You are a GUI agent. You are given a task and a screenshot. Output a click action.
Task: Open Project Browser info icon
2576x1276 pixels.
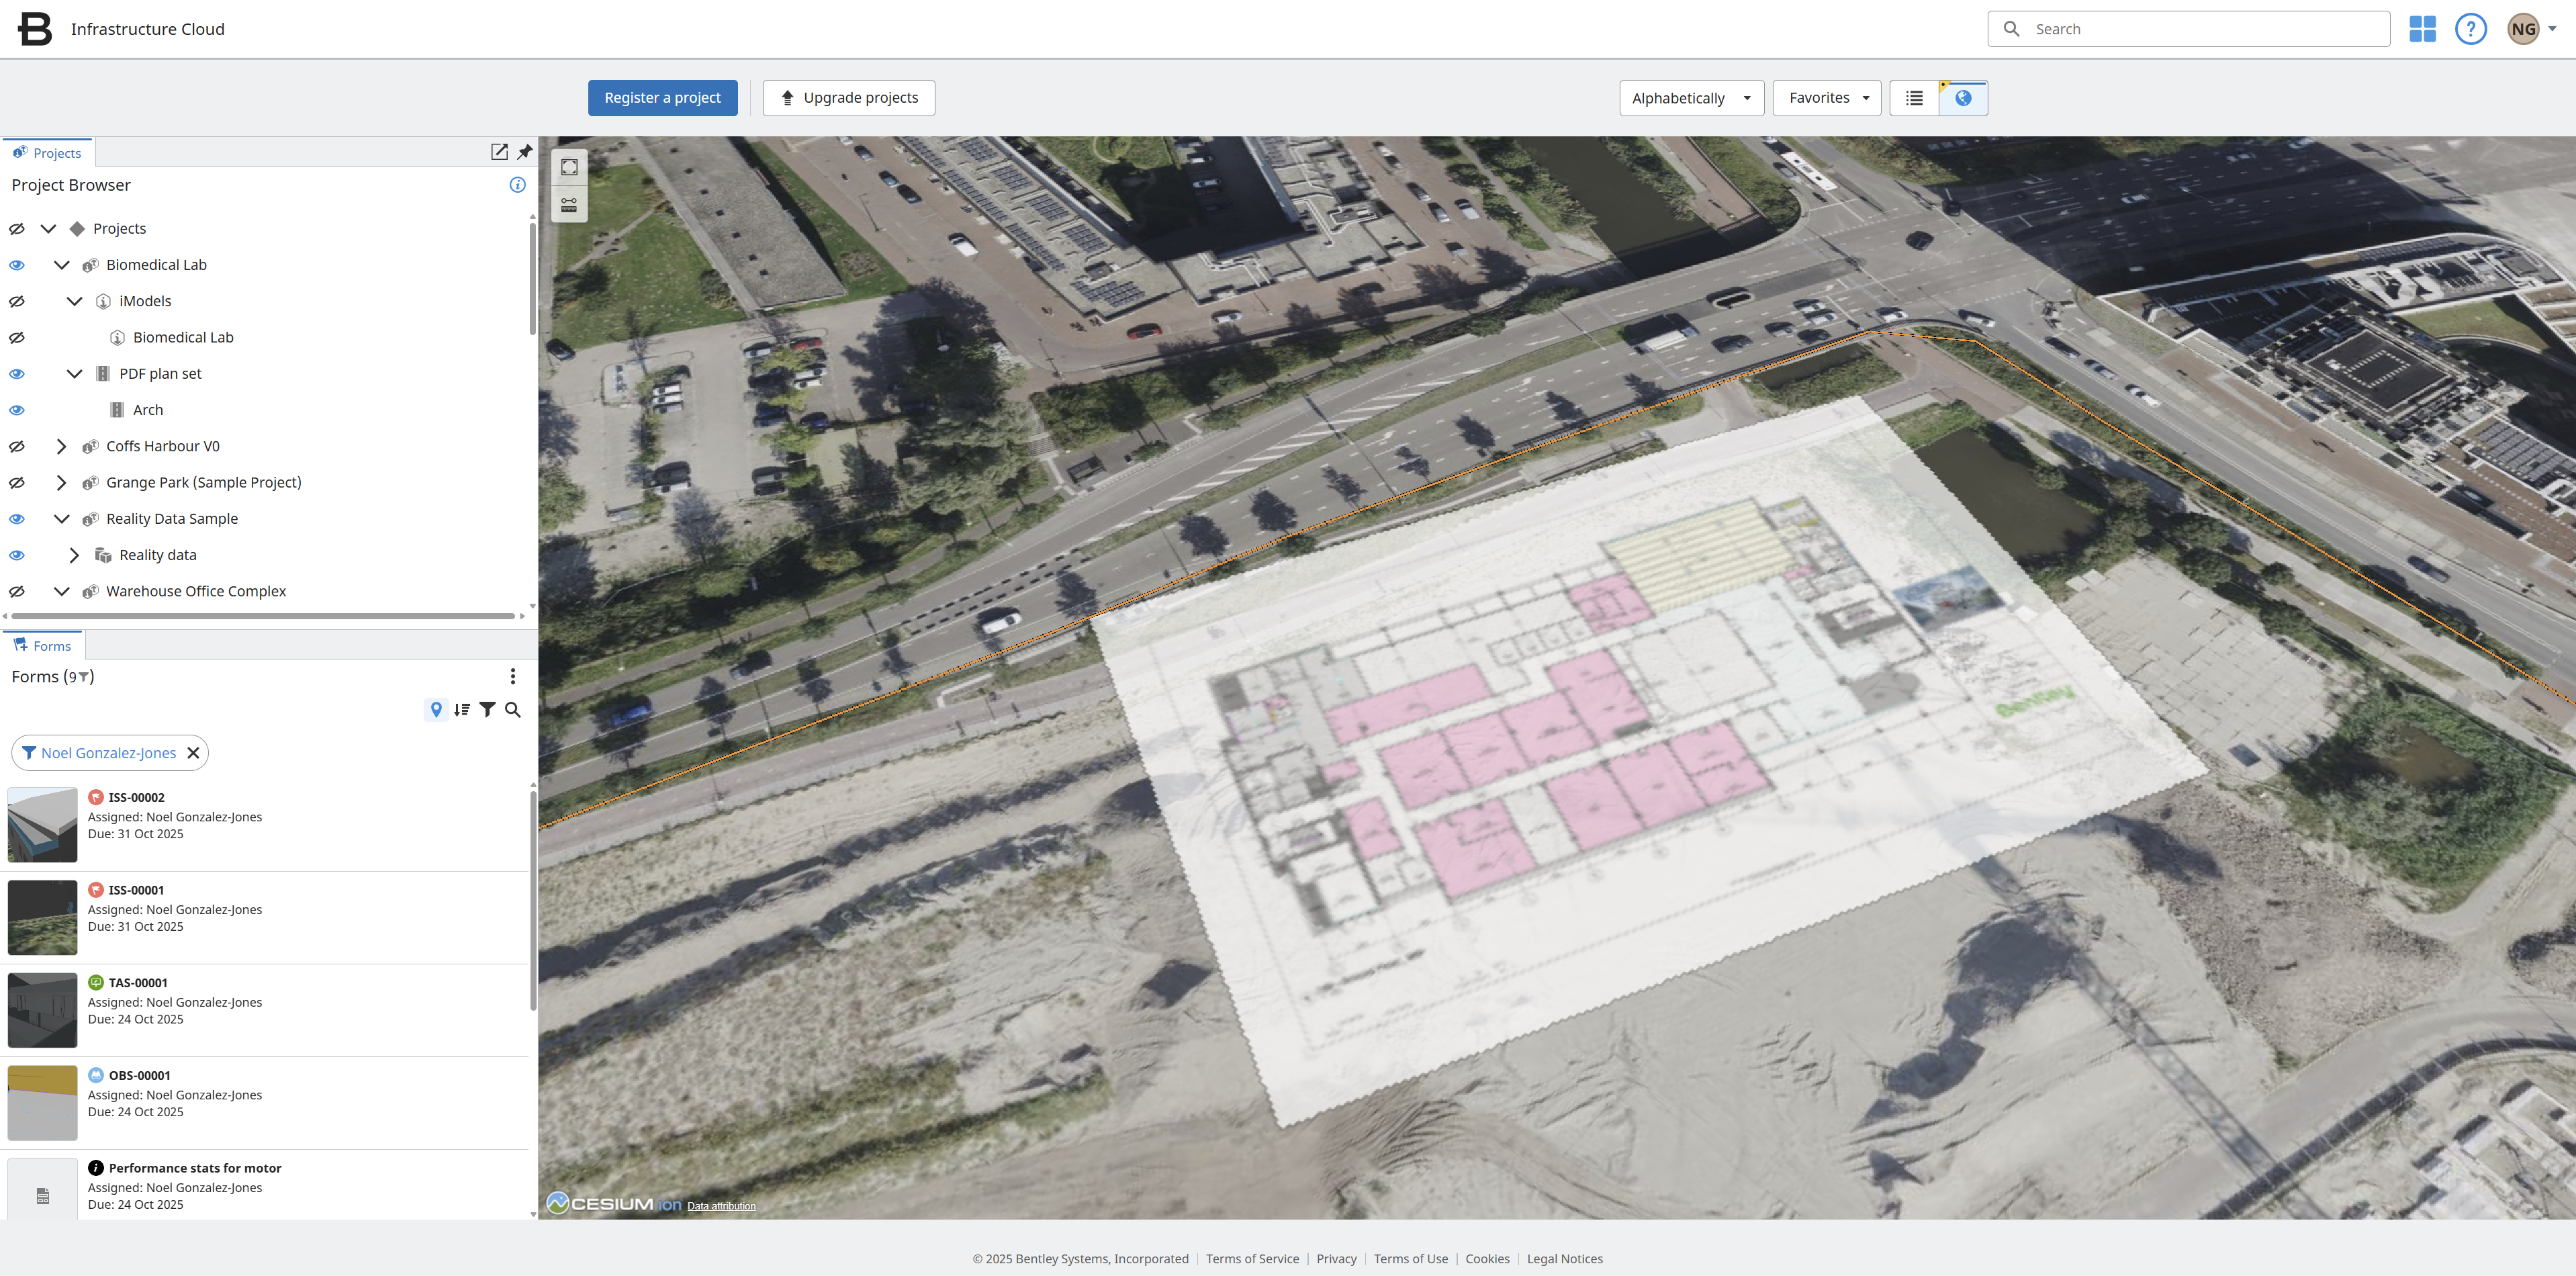(x=517, y=185)
